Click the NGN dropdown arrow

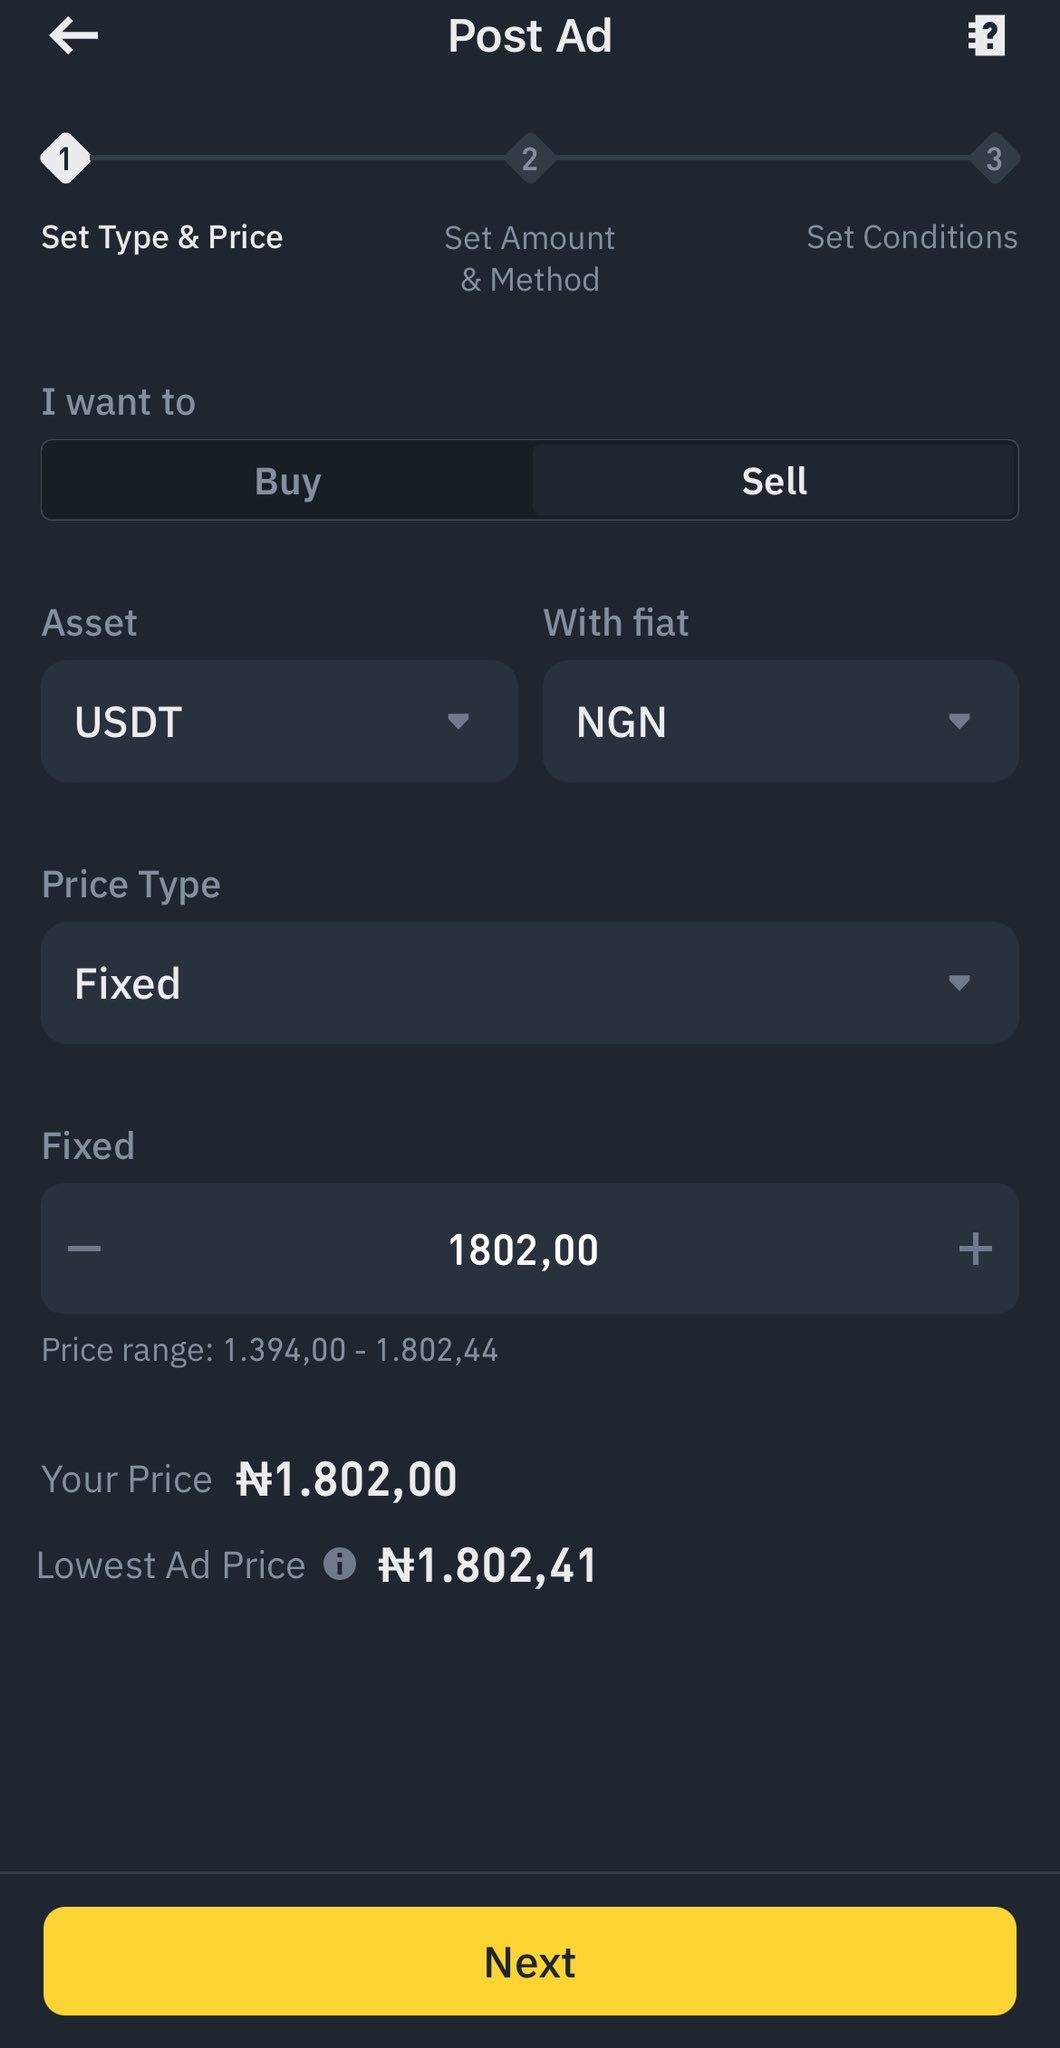959,721
